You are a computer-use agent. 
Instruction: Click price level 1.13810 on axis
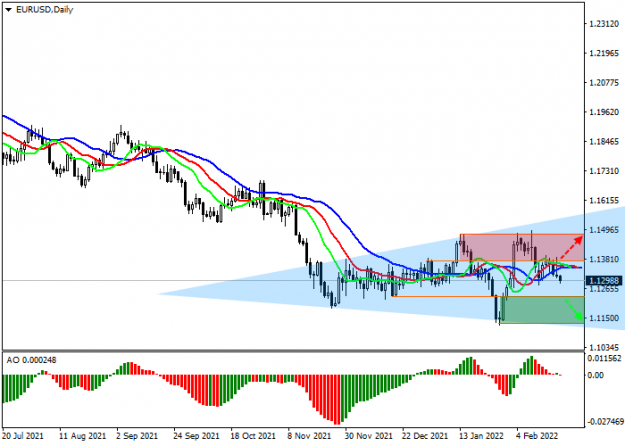(x=604, y=259)
